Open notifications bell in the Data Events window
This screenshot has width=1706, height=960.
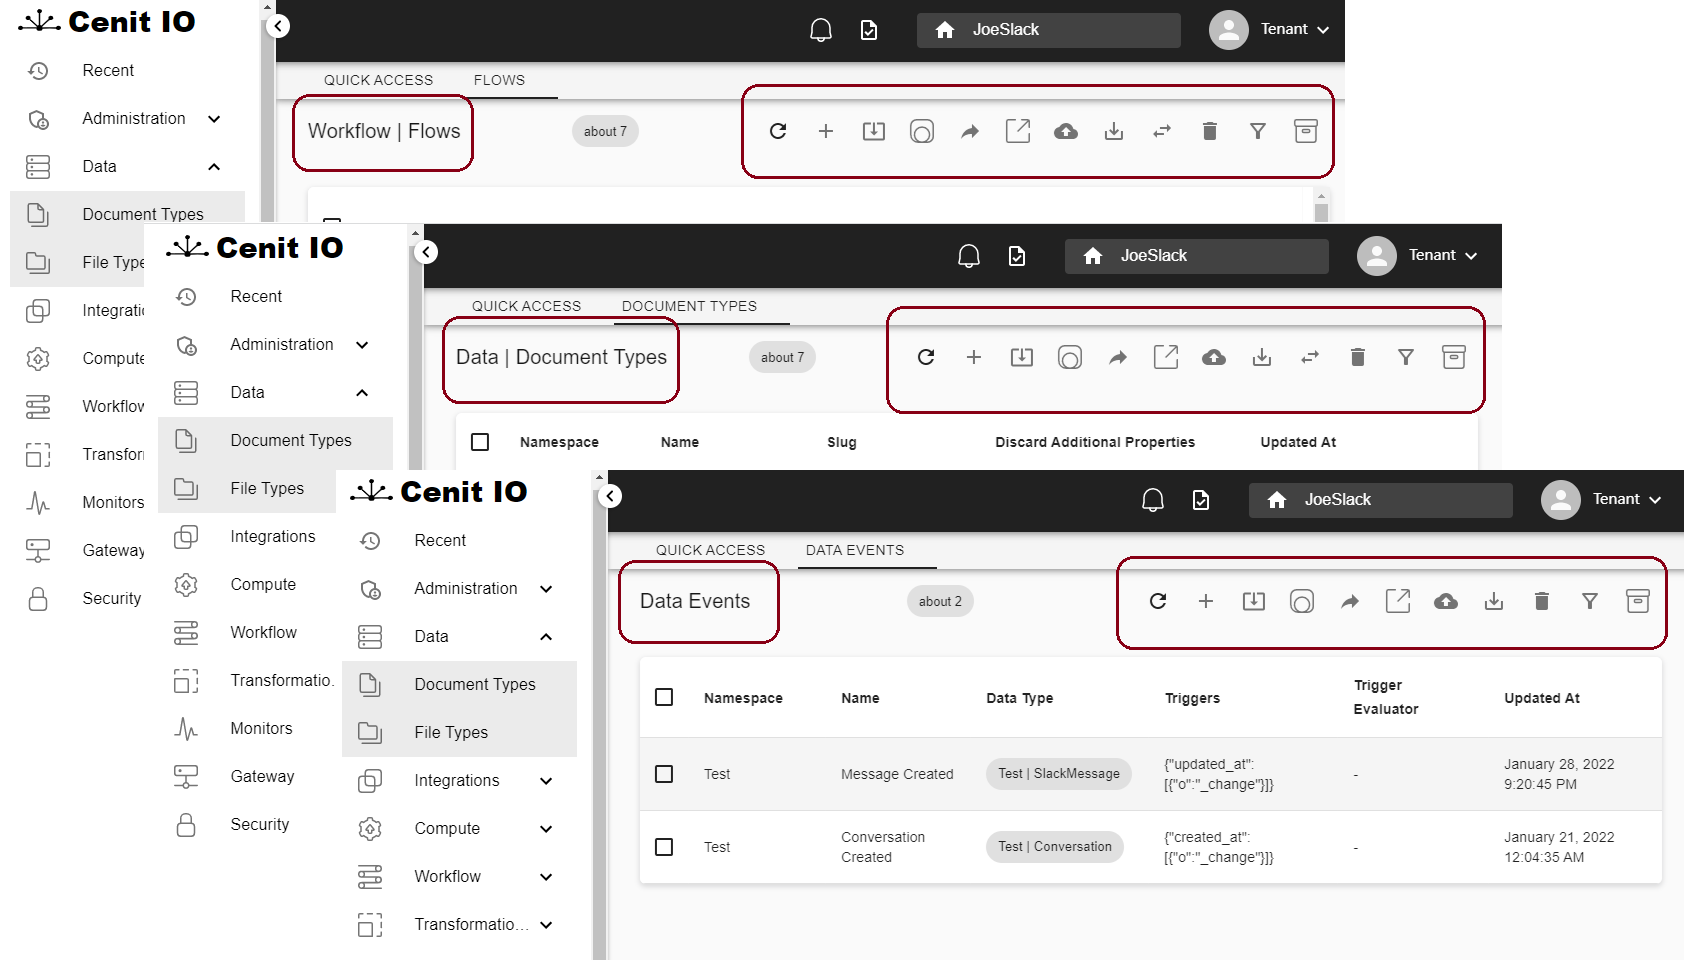pyautogui.click(x=1153, y=500)
